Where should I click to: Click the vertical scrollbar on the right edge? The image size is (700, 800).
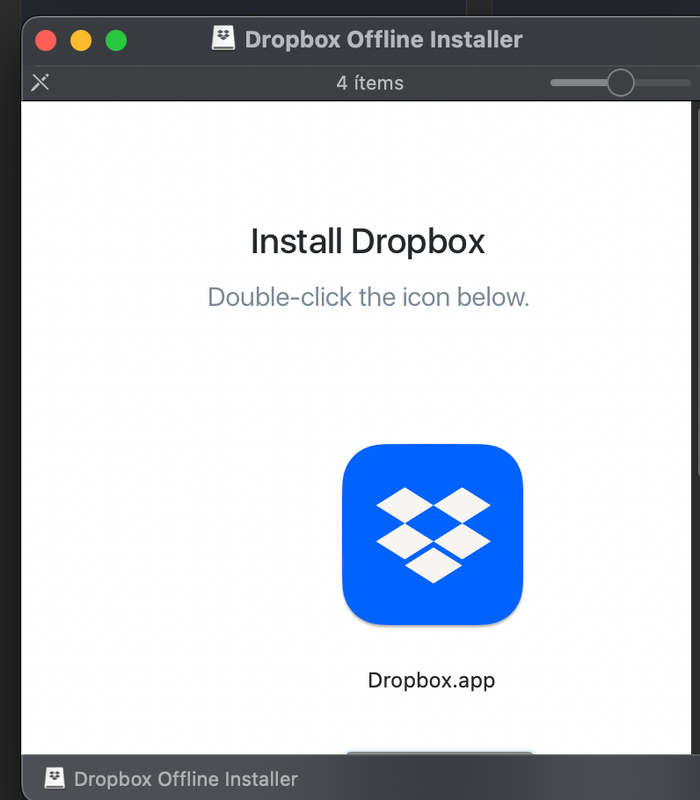pyautogui.click(x=696, y=291)
